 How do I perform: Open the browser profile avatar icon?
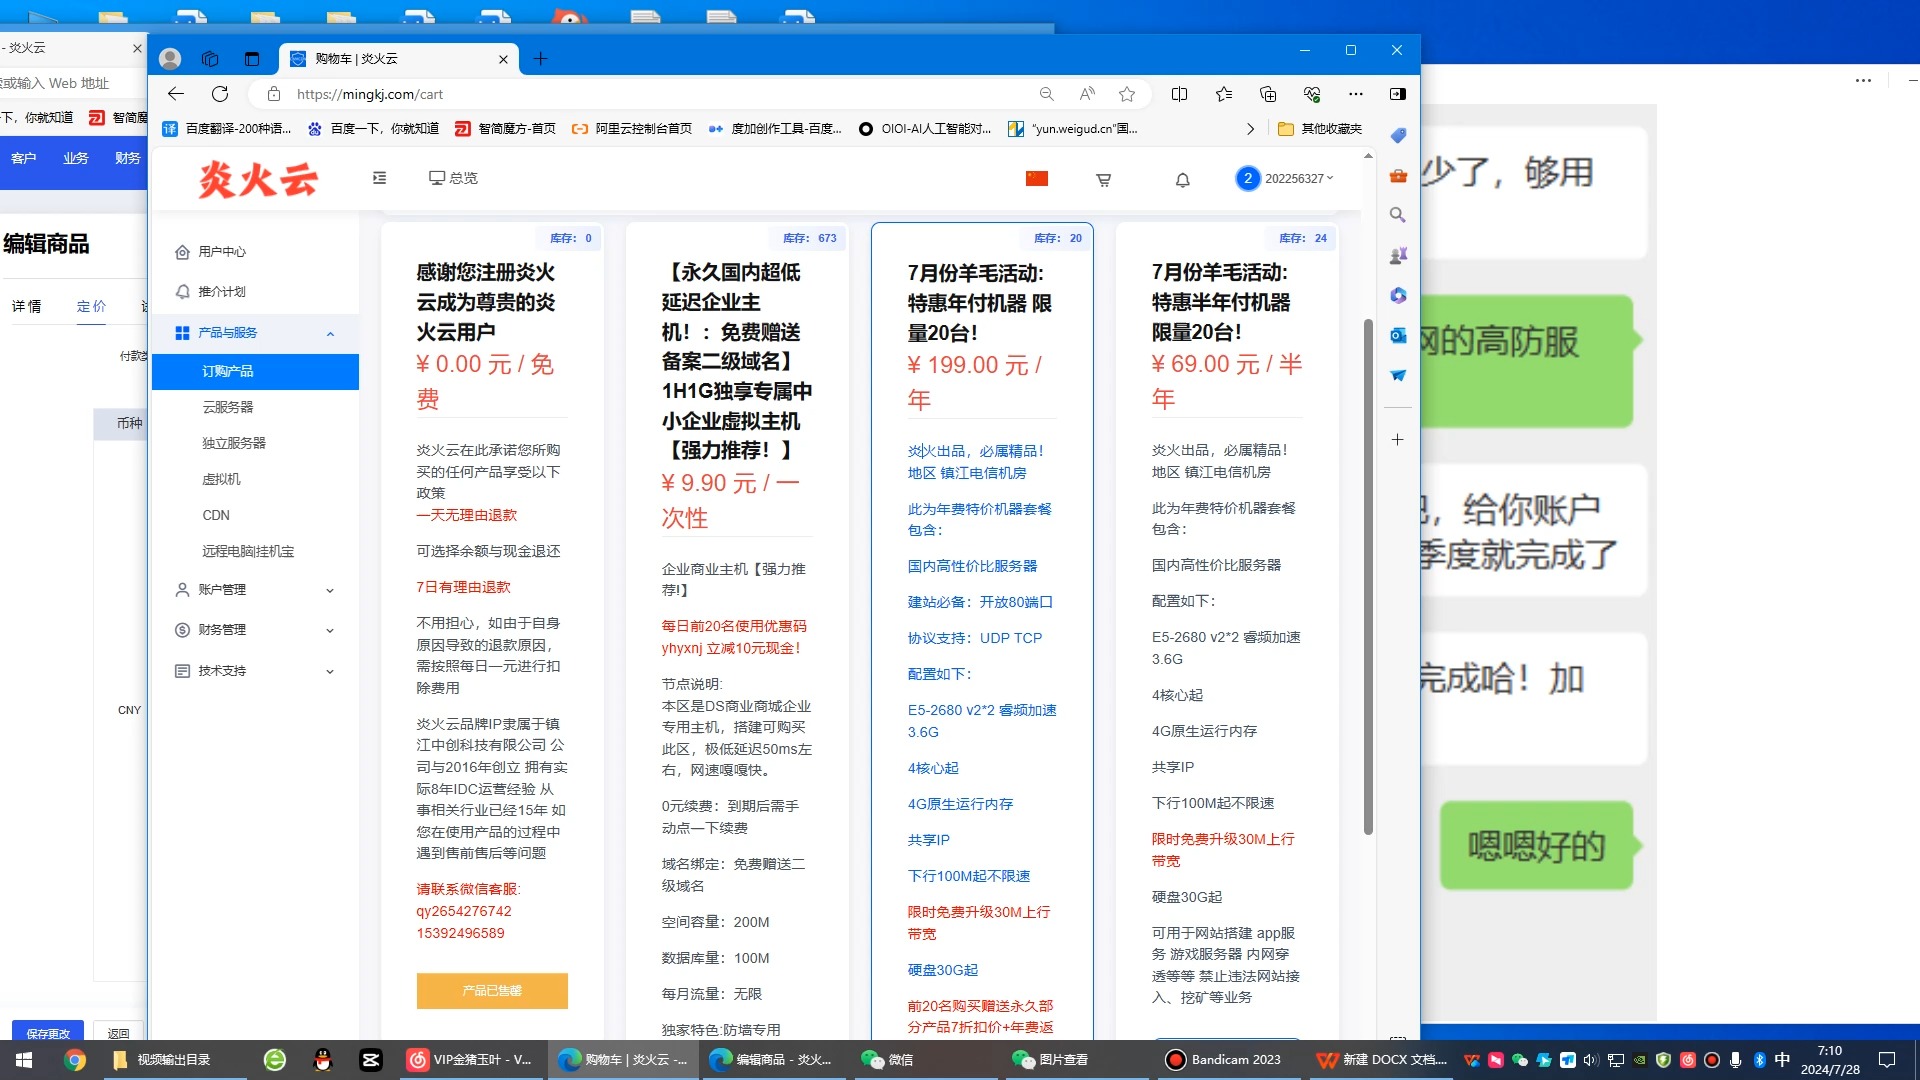(x=170, y=59)
